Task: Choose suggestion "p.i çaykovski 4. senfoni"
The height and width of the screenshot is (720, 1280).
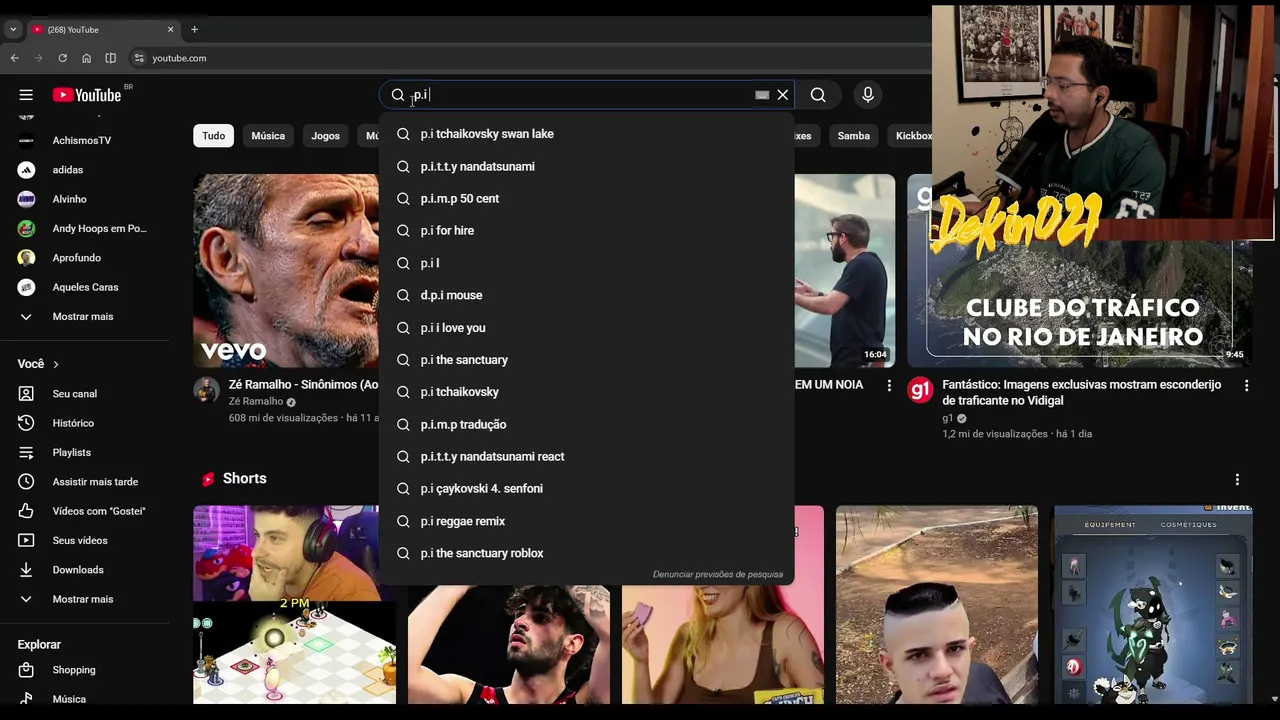Action: 587,488
